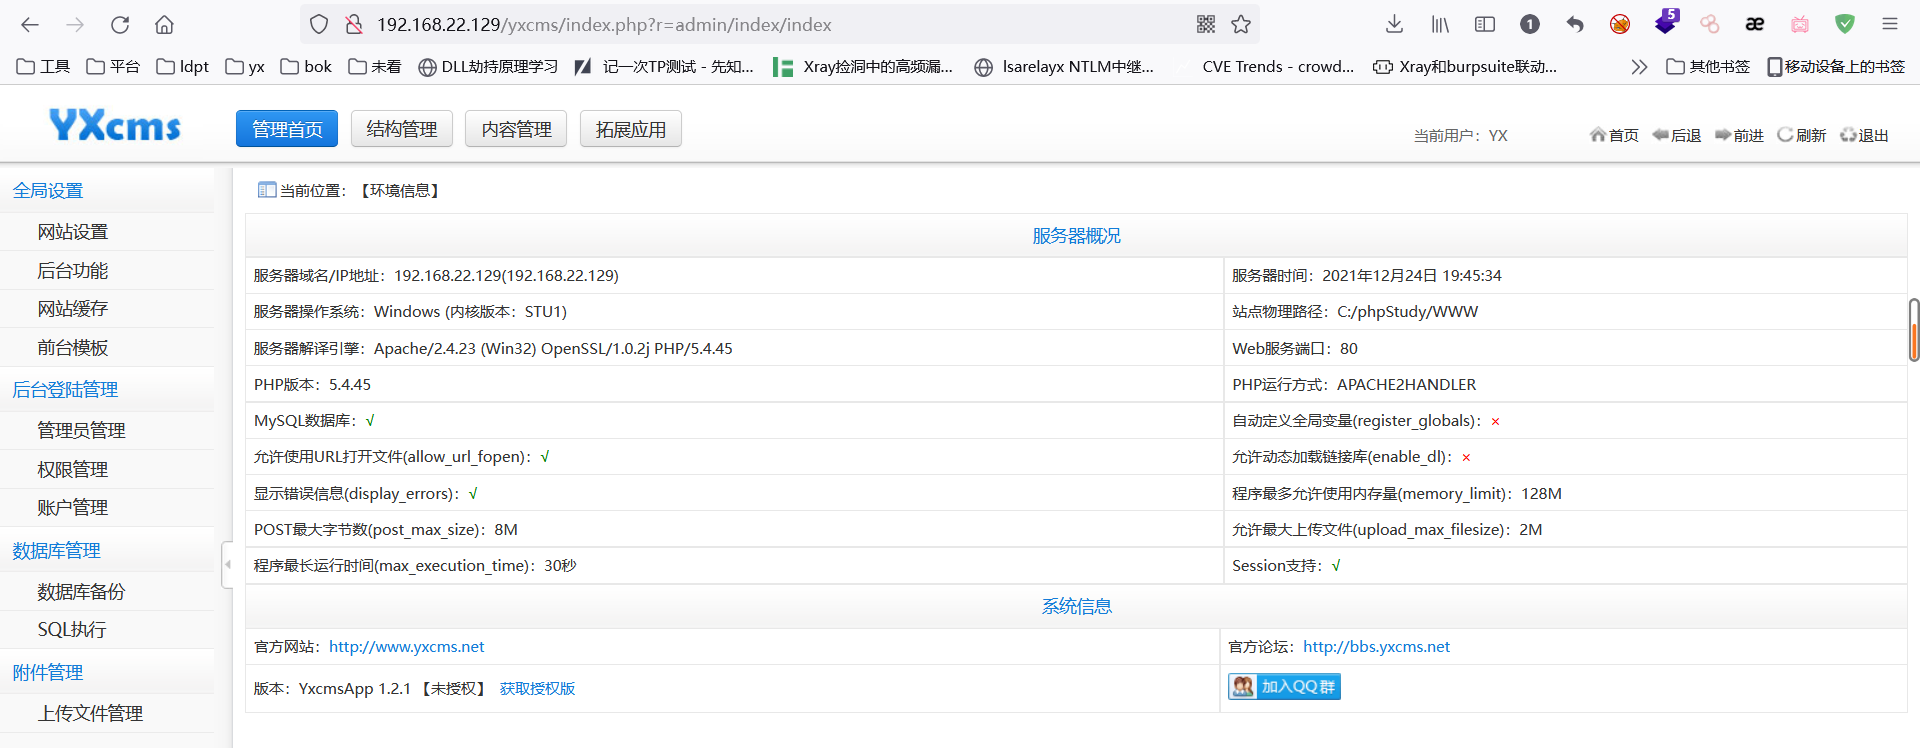Click the 前进 forward link
Screen dimensions: 1920x748
1739,135
